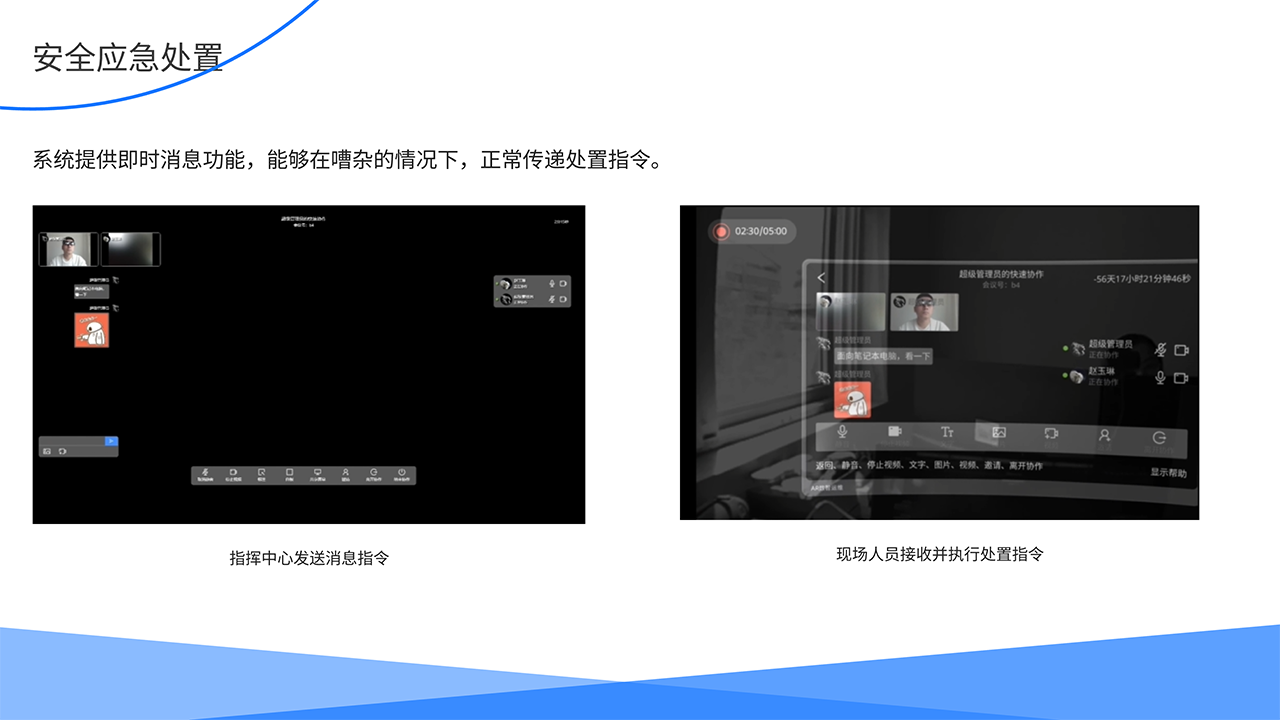Select the 文字 (text) icon on the AR toolbar
The width and height of the screenshot is (1280, 720).
[x=948, y=434]
